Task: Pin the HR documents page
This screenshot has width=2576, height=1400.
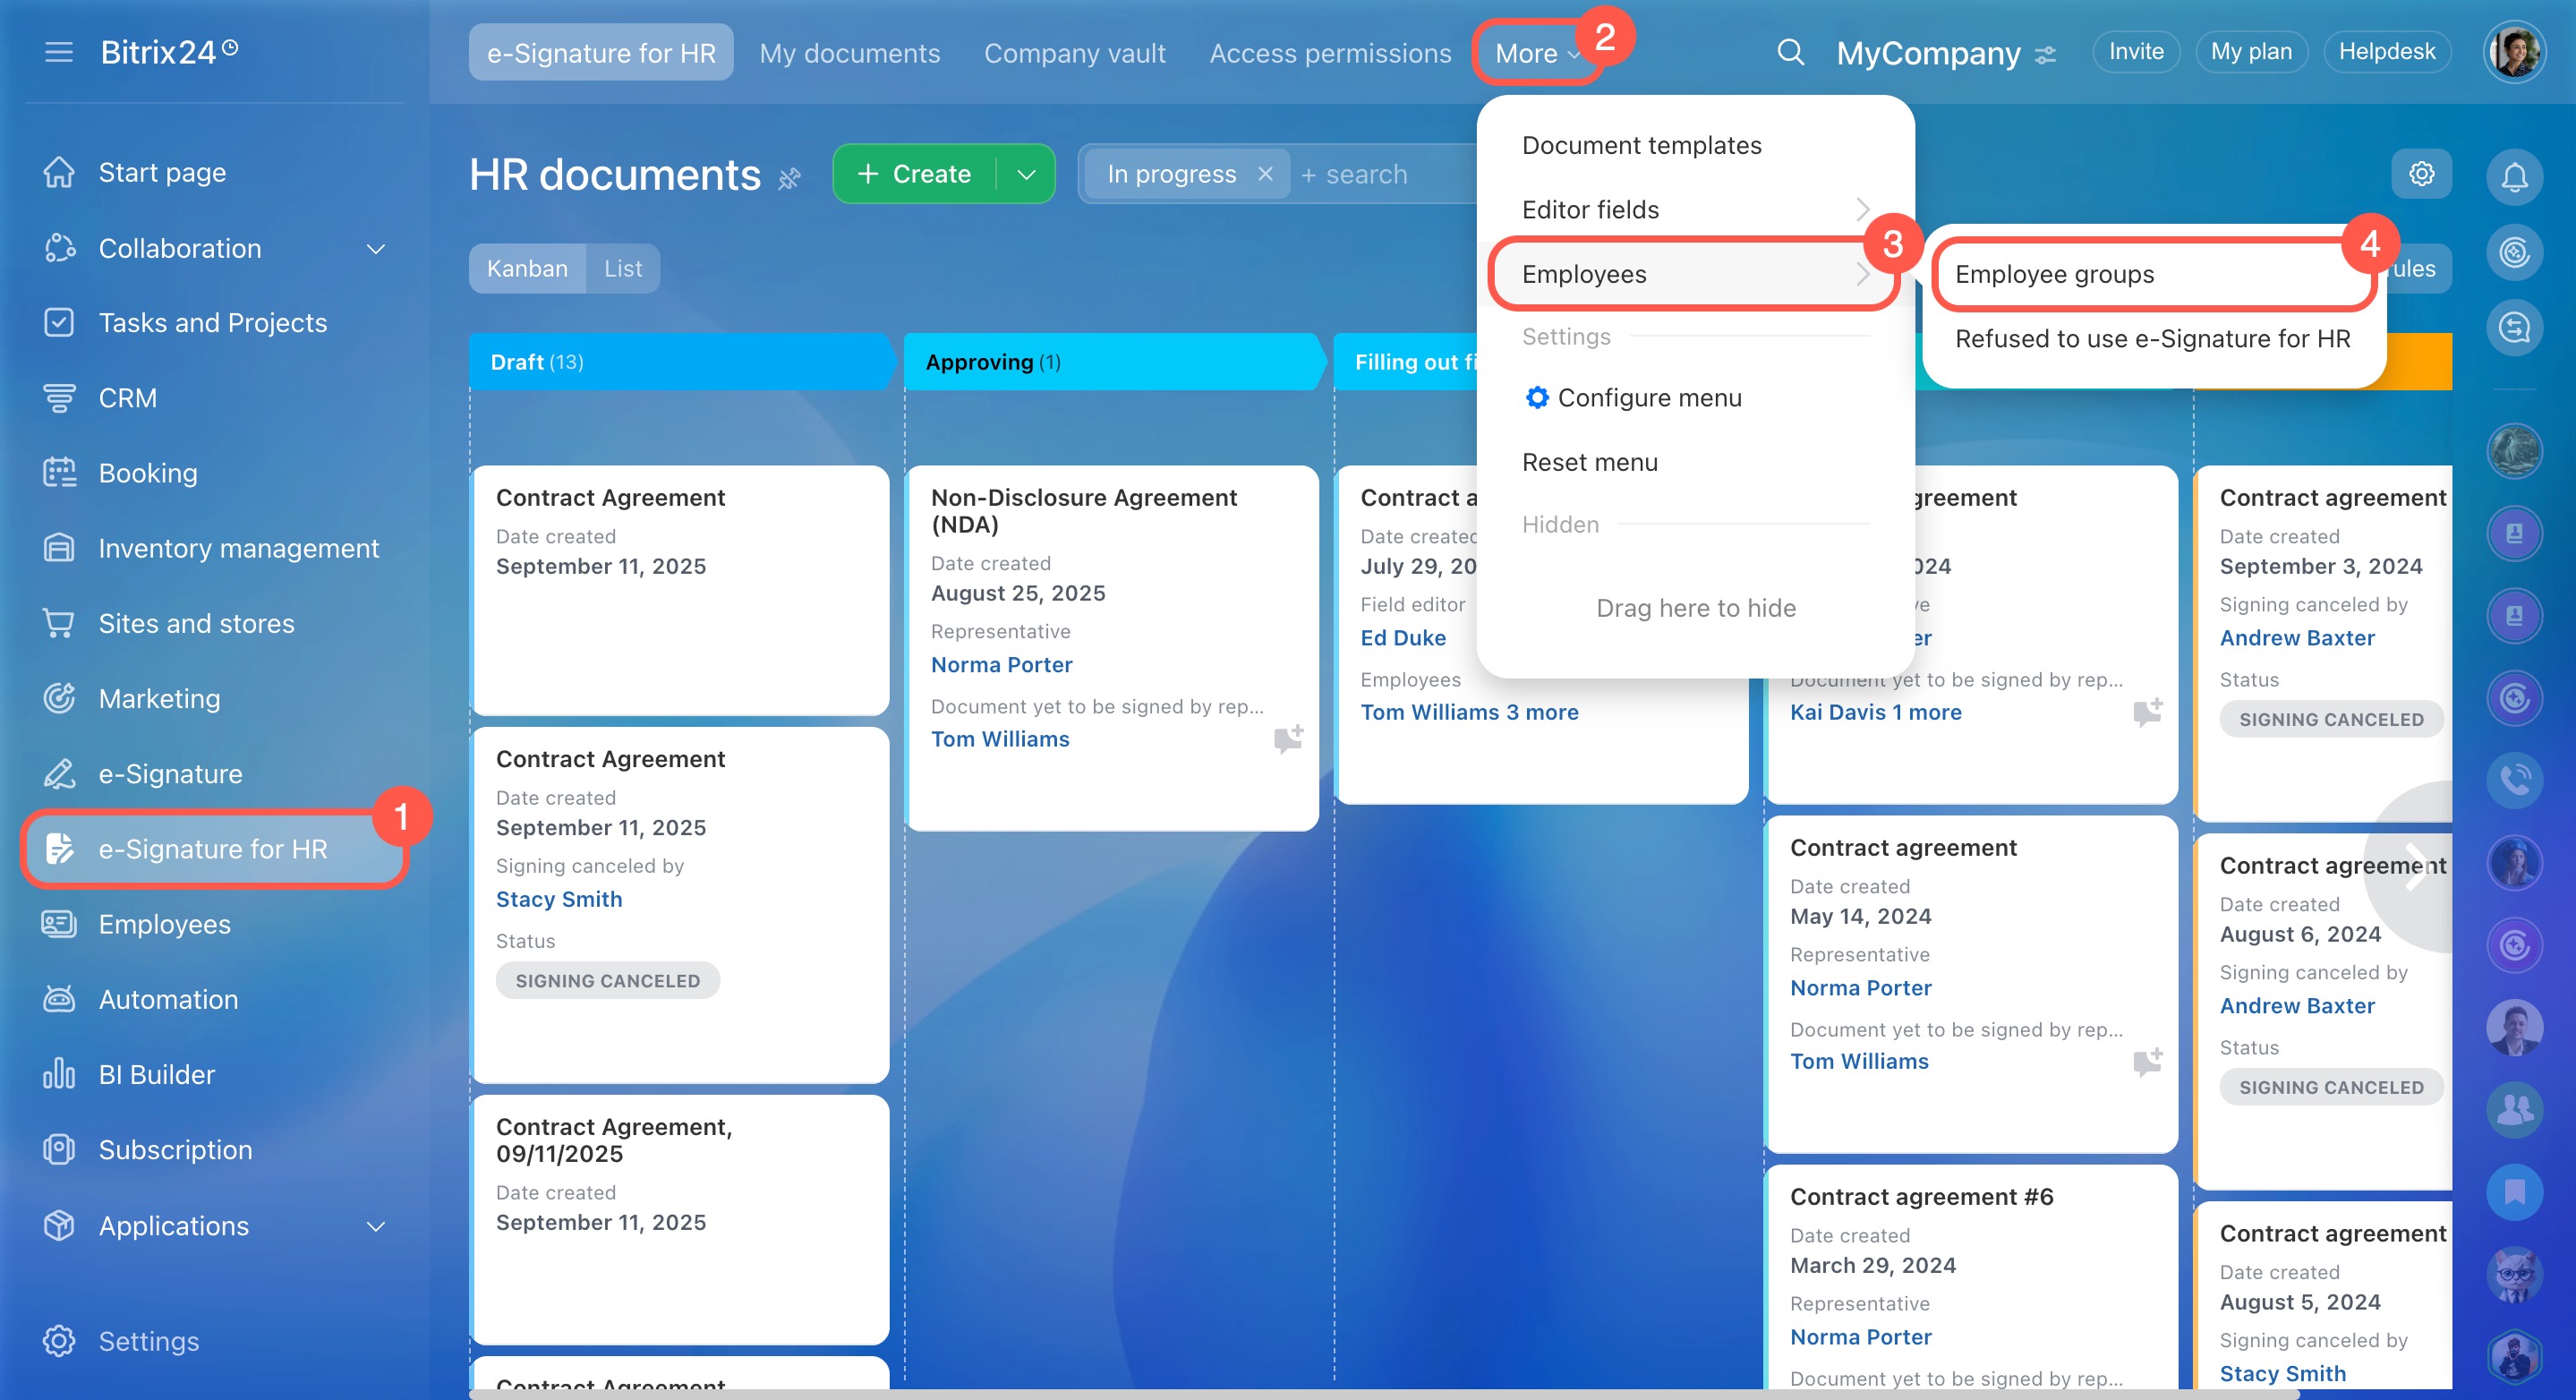Action: tap(789, 178)
